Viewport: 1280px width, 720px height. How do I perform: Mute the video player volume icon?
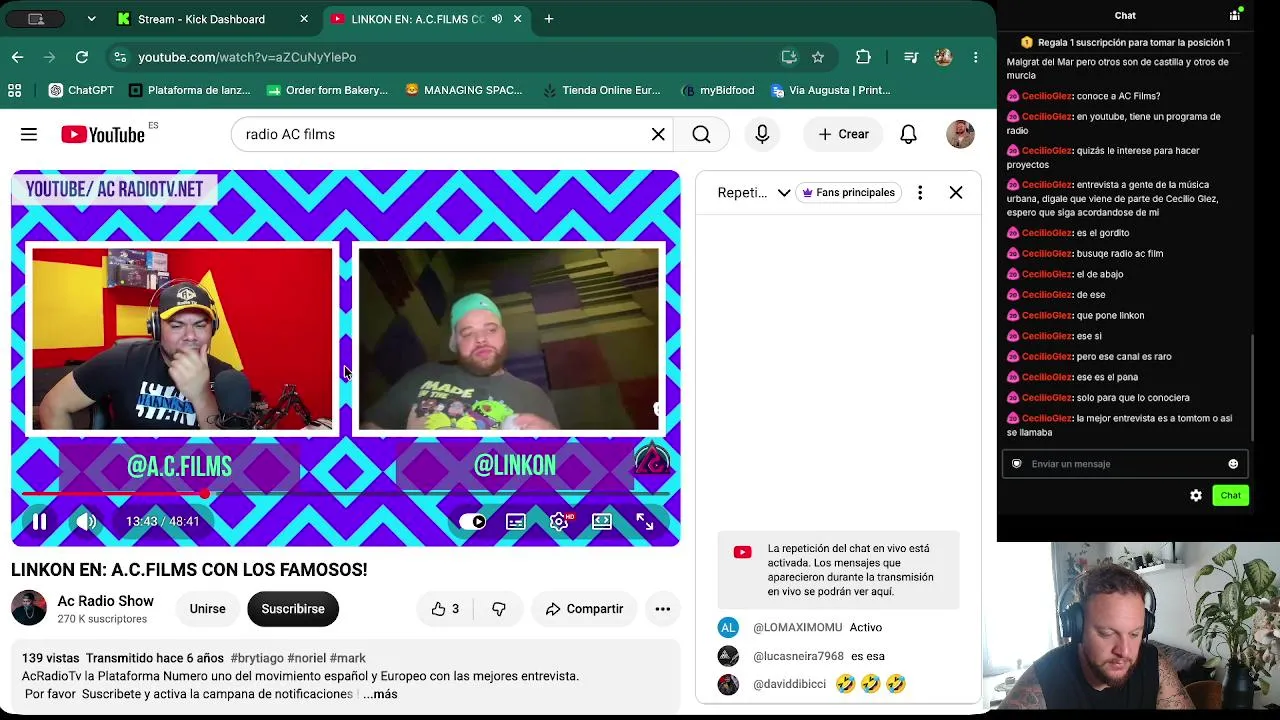[x=86, y=521]
